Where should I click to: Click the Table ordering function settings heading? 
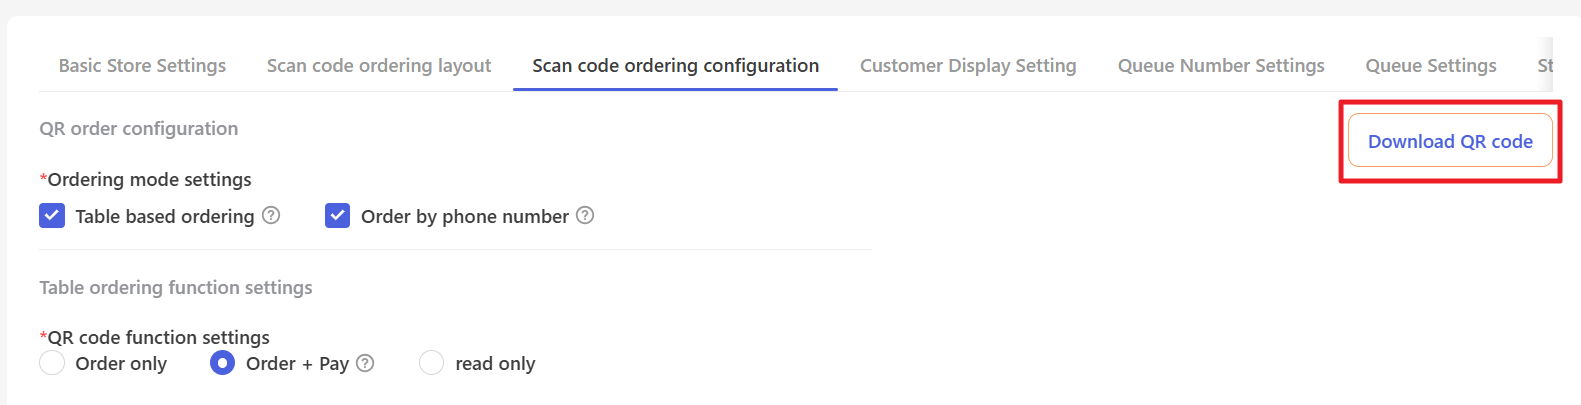coord(176,288)
